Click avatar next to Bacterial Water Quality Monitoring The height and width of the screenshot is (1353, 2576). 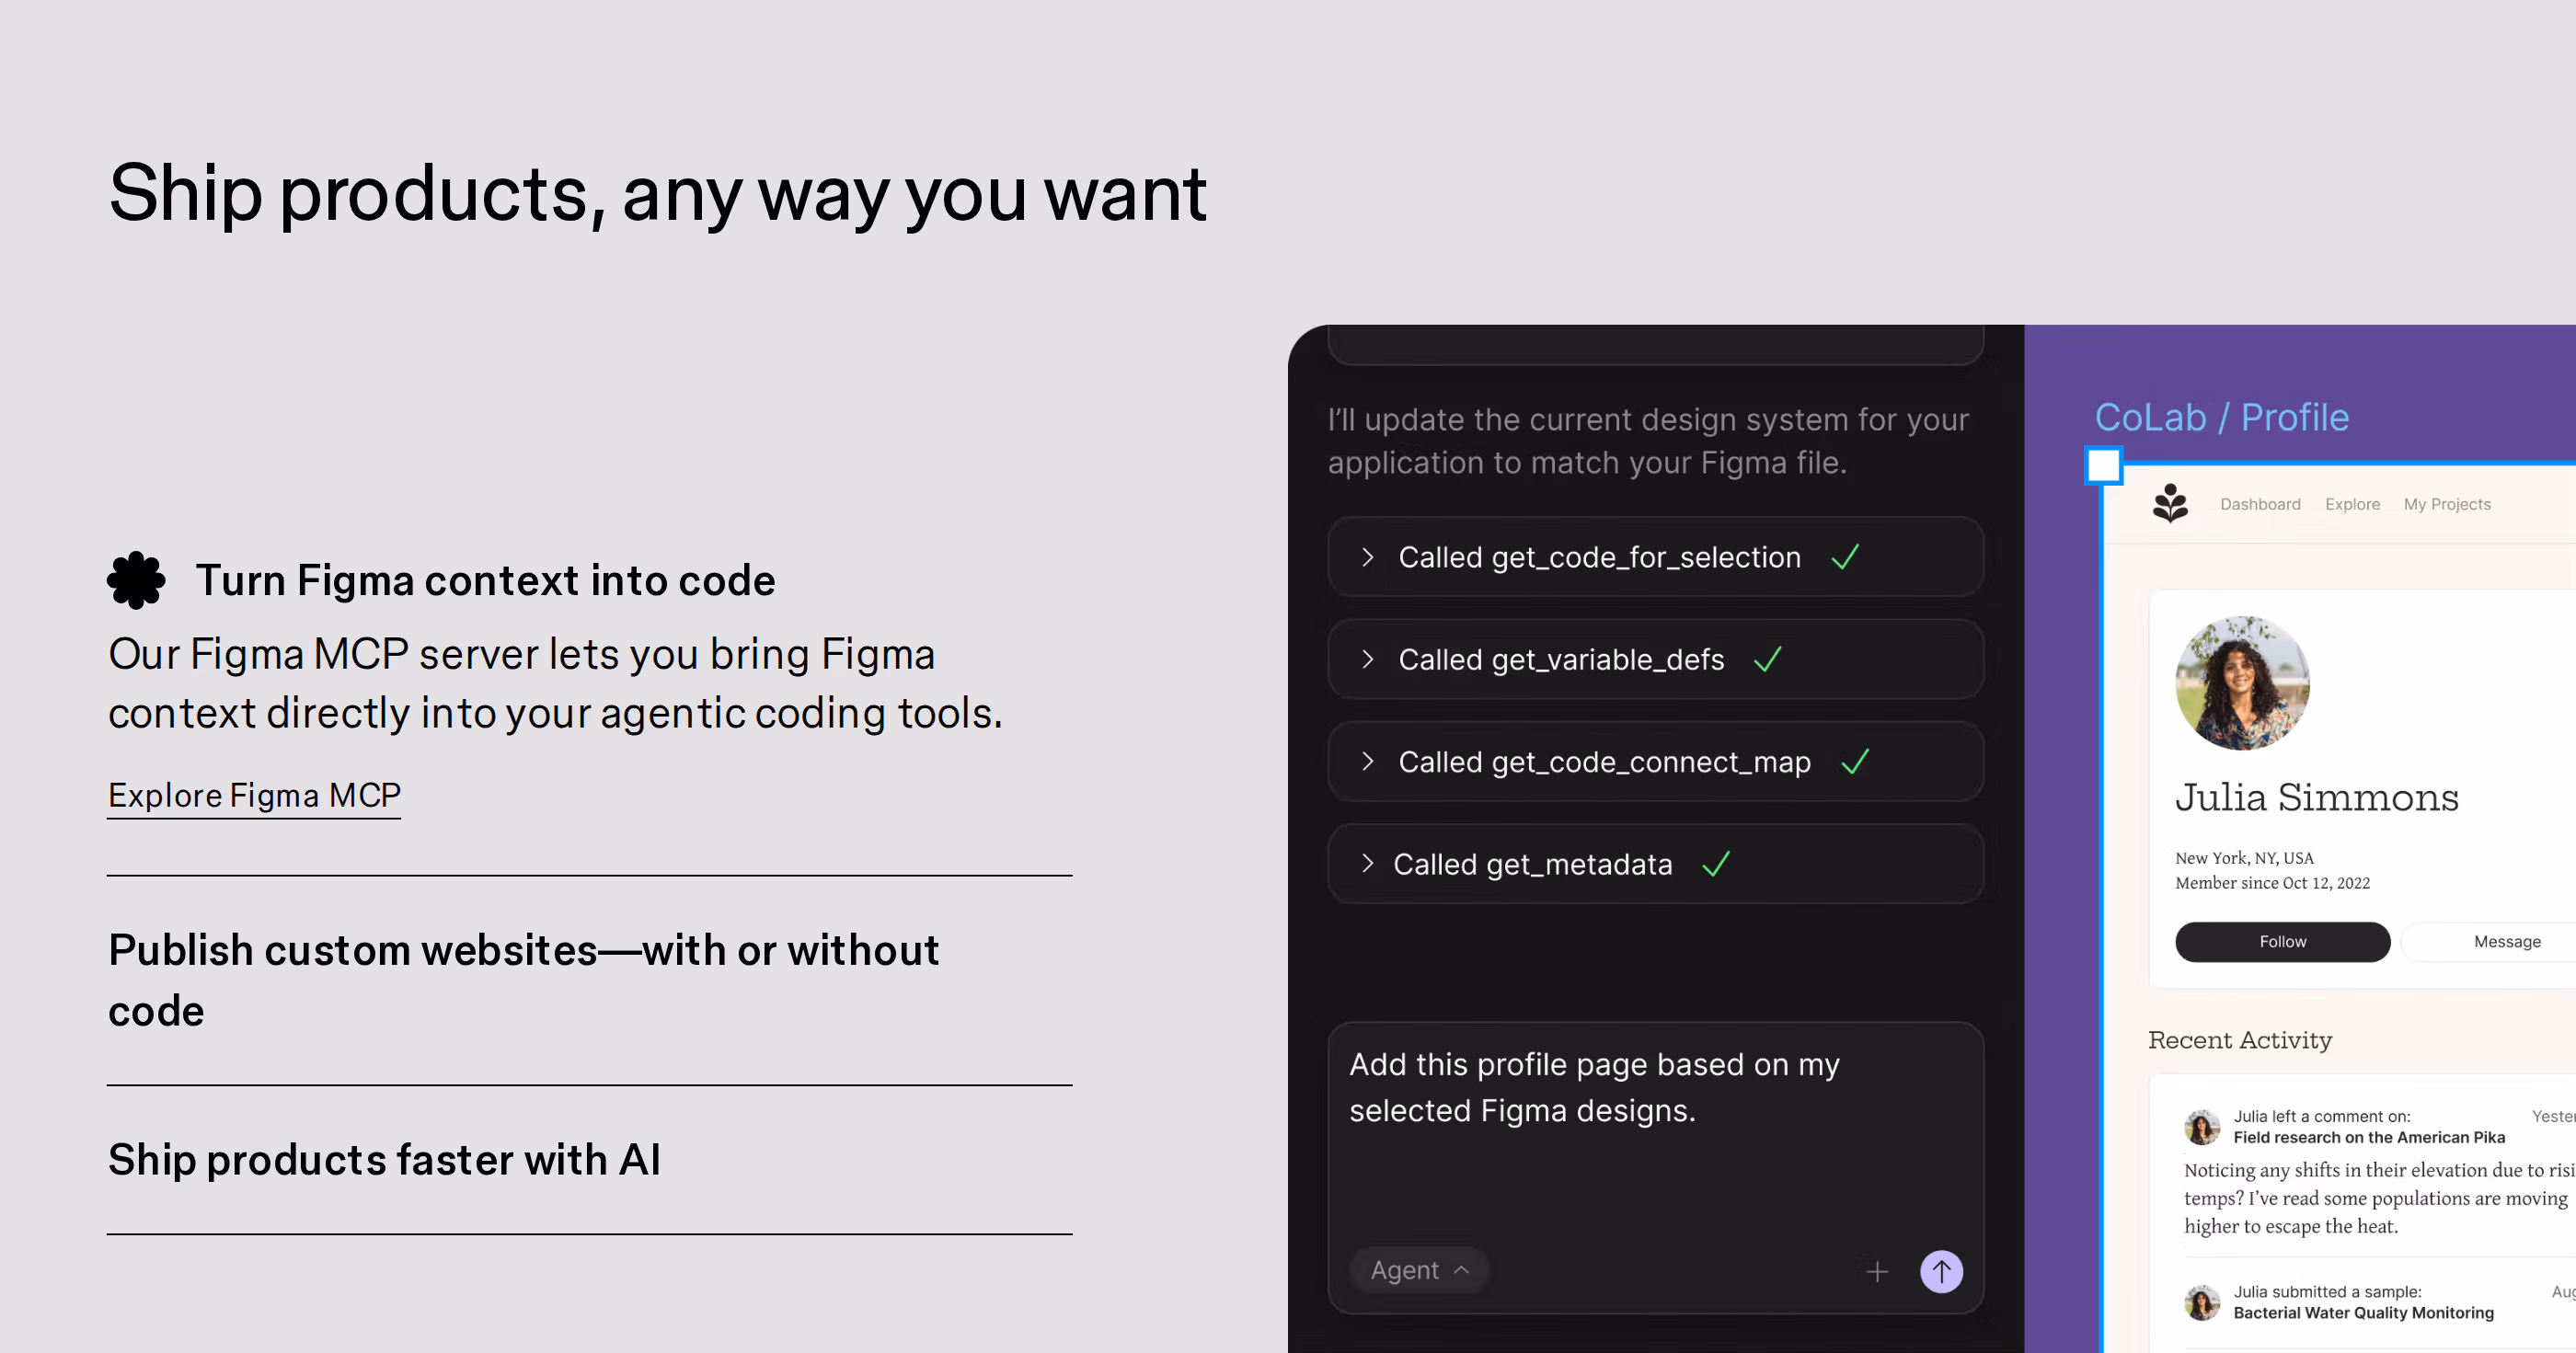point(2202,1302)
